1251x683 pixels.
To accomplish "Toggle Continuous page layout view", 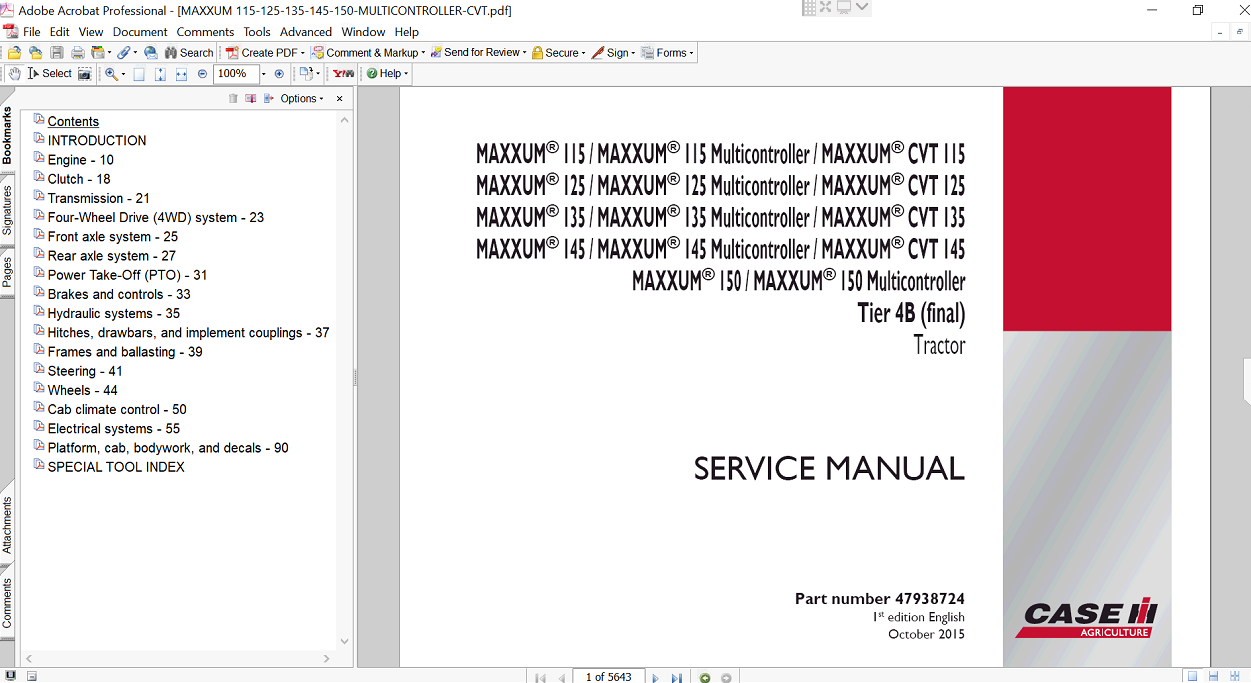I will pyautogui.click(x=1213, y=677).
